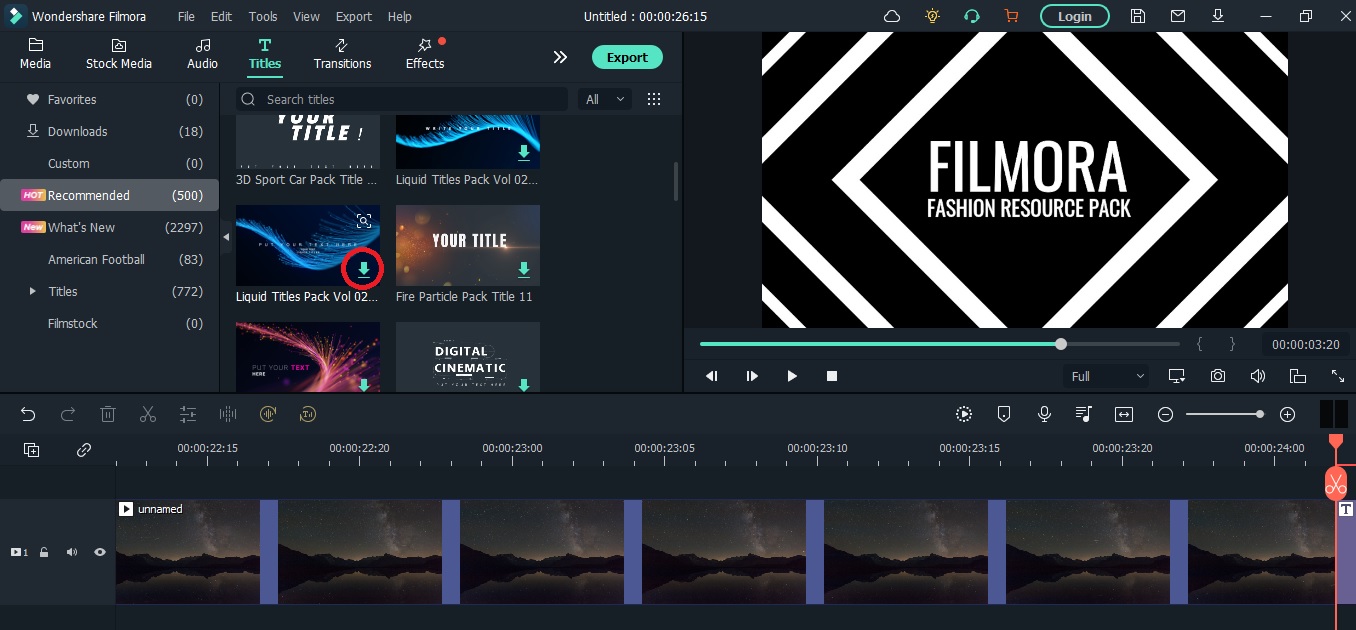
Task: Switch to the Transitions tab
Action: tap(342, 54)
